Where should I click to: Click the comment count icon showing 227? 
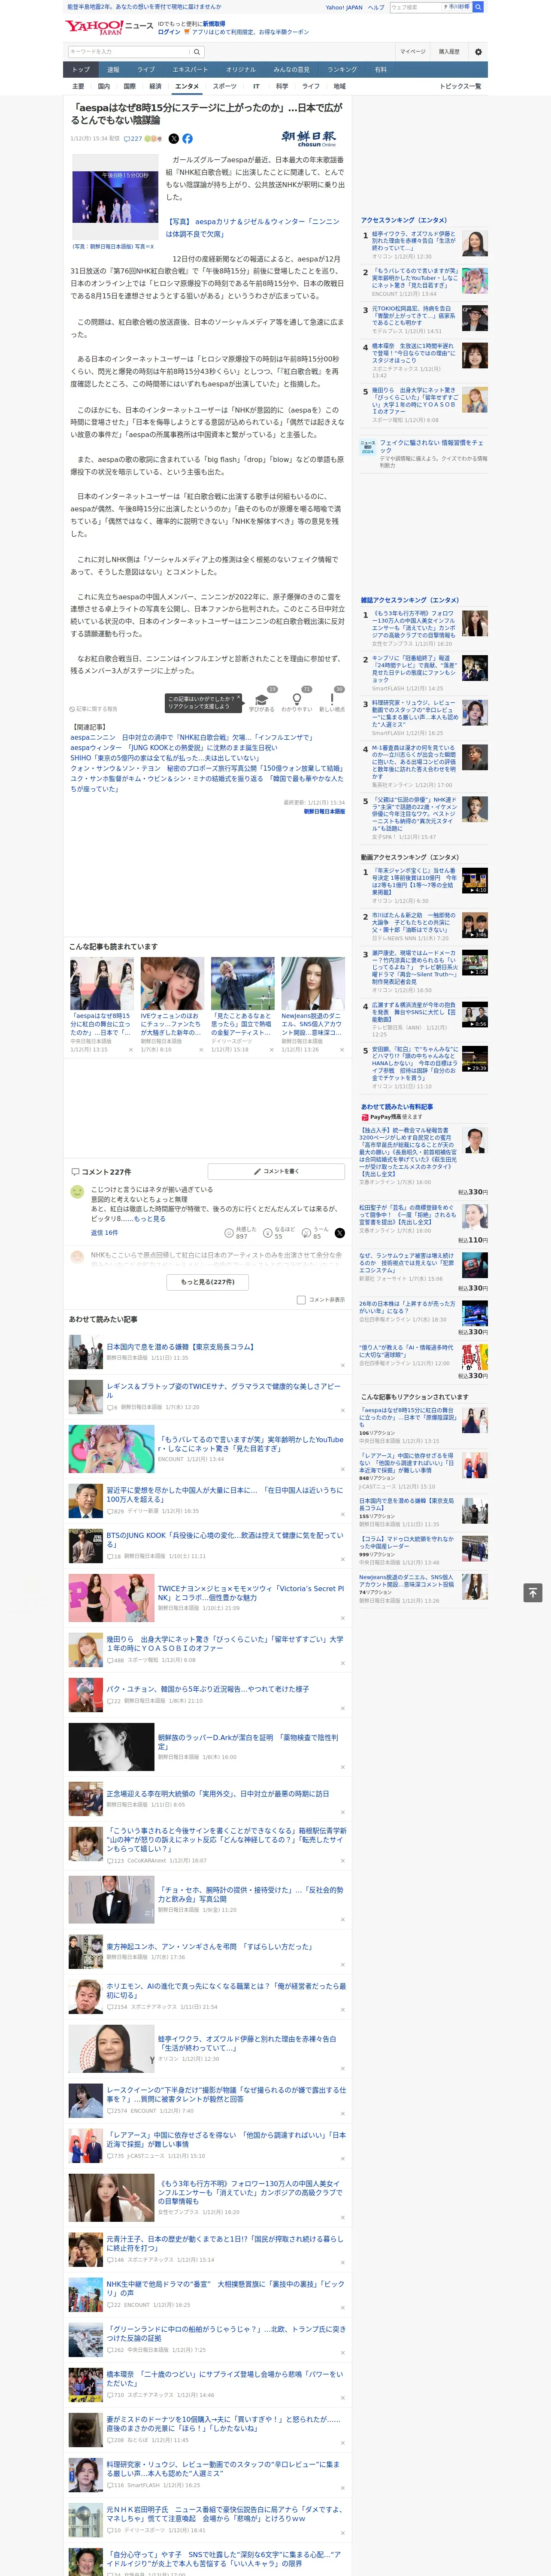click(x=133, y=139)
